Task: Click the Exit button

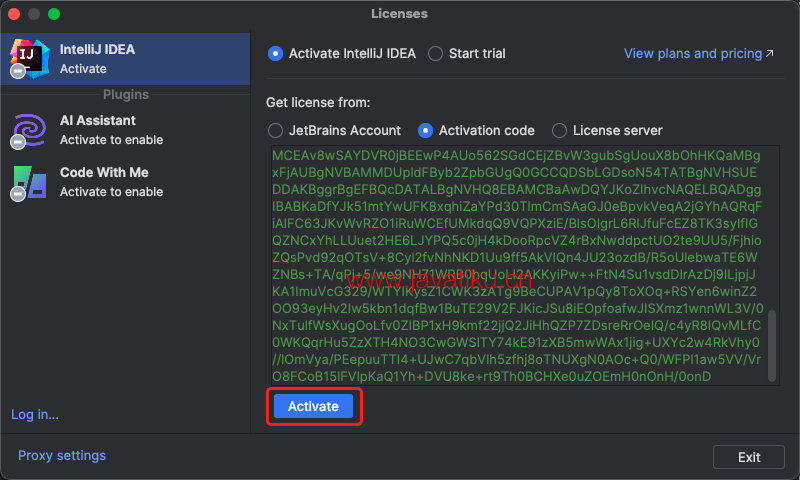Action: click(748, 457)
